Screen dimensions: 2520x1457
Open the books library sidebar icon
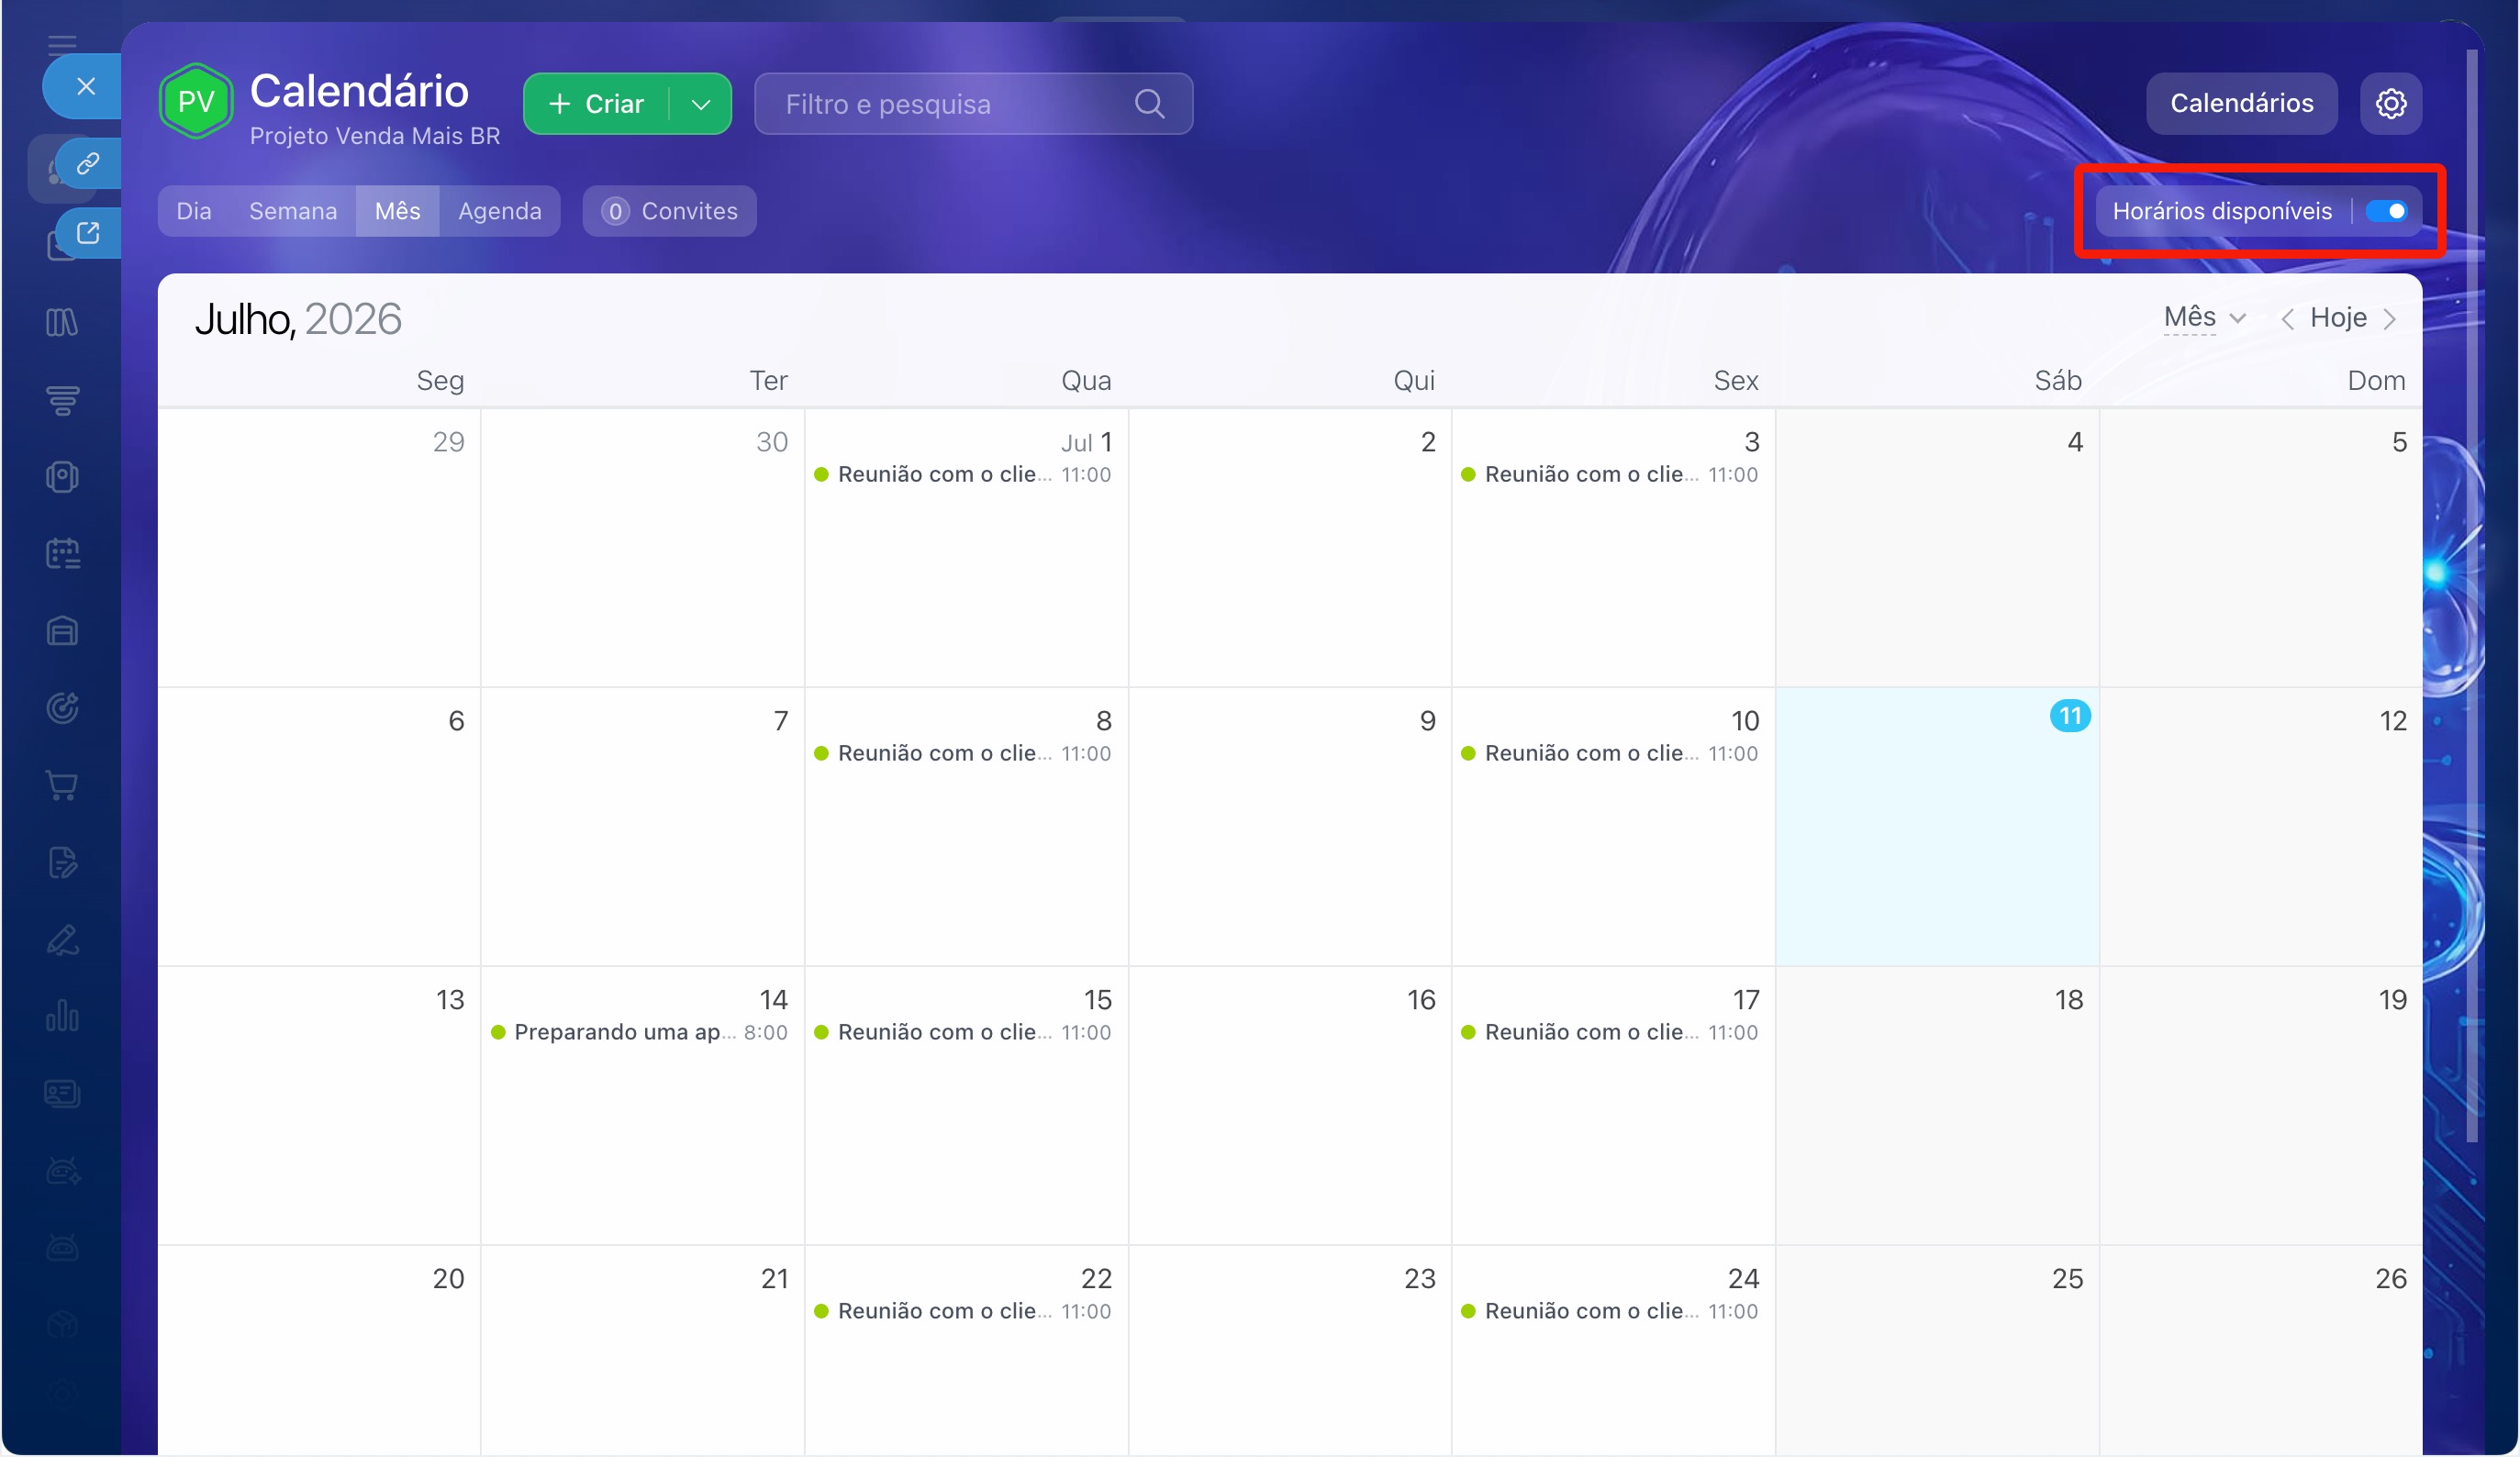tap(62, 322)
